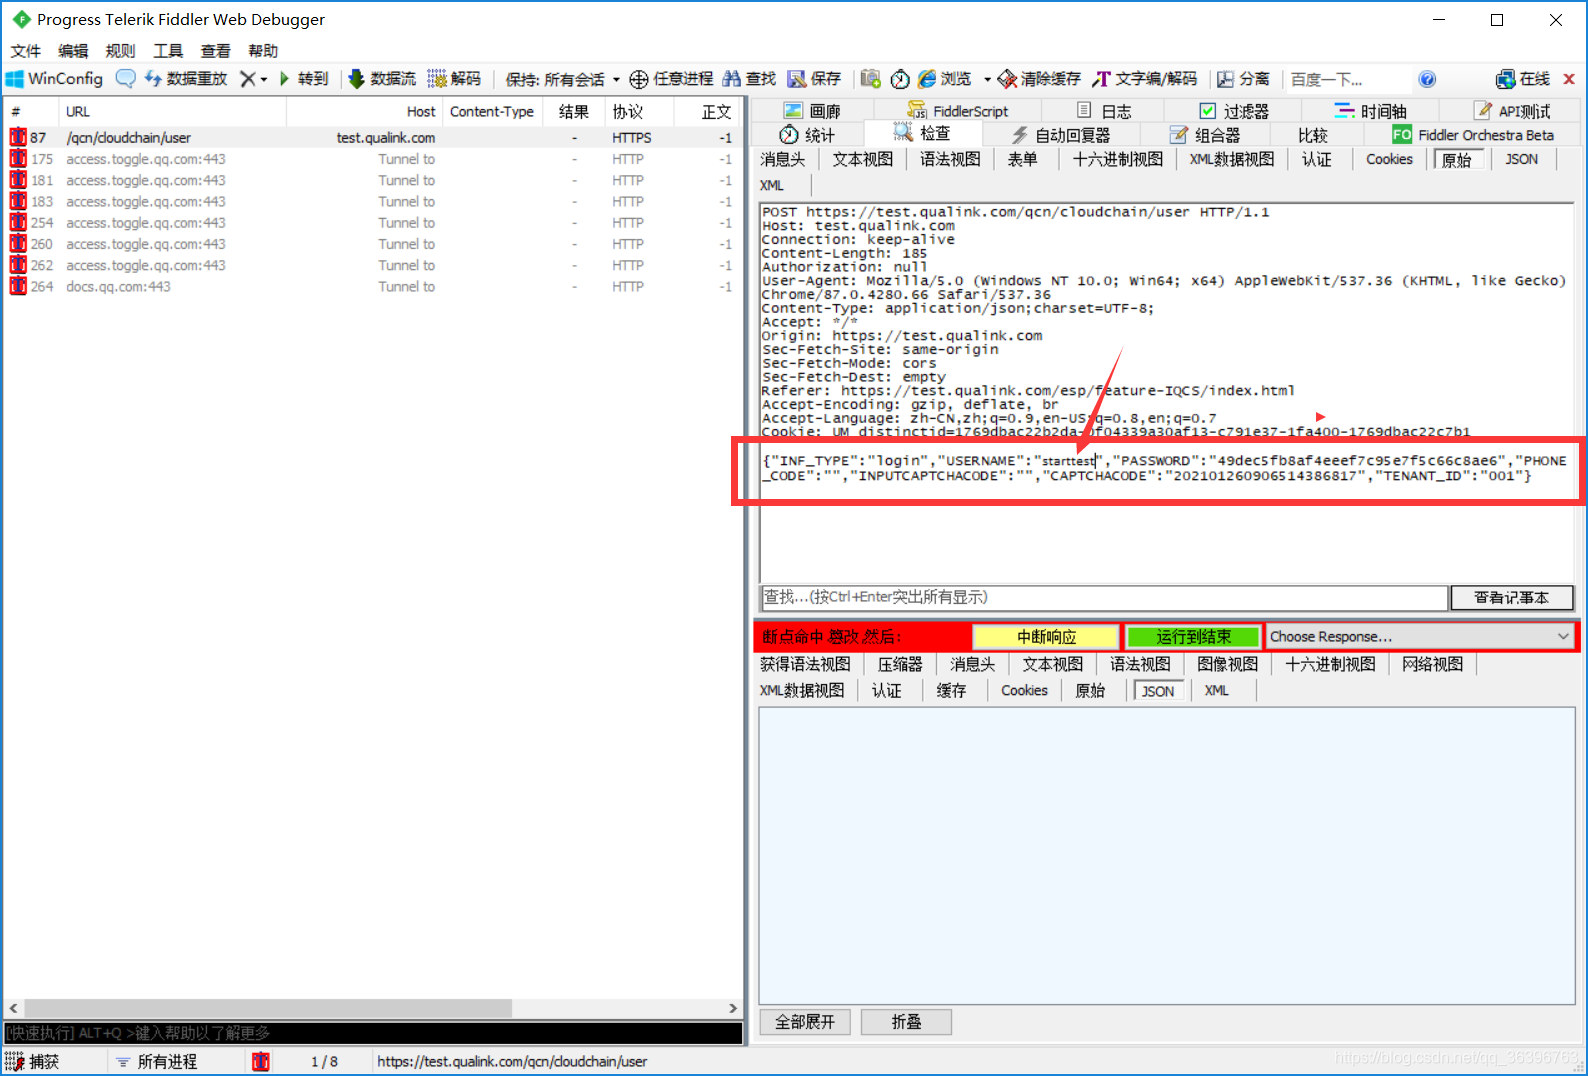The height and width of the screenshot is (1076, 1588).
Task: Click the 清除缓存 clear cache button
Action: click(1039, 79)
